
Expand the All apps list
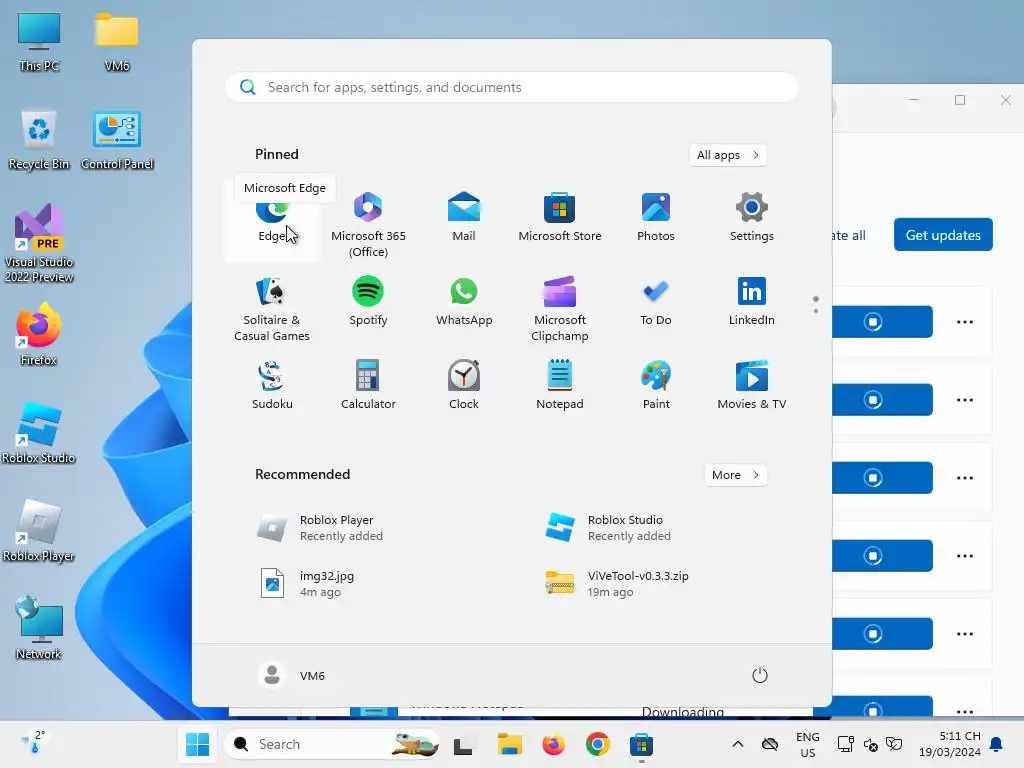click(728, 155)
